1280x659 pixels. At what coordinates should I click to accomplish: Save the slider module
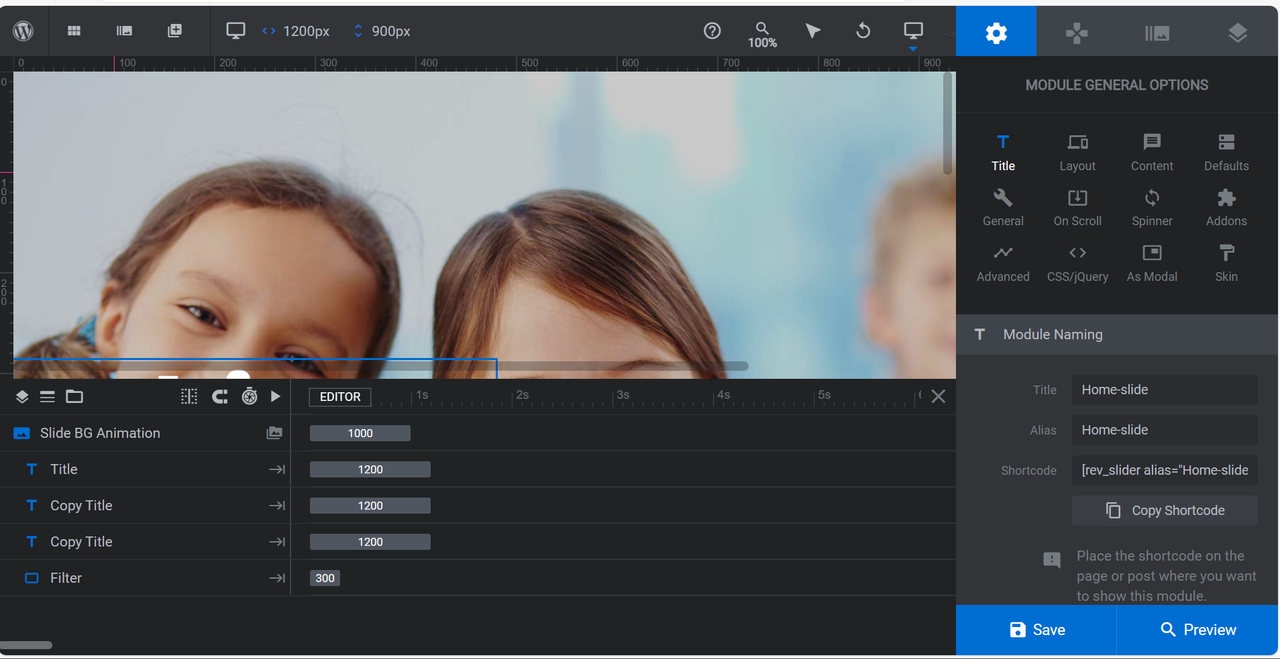tap(1036, 630)
